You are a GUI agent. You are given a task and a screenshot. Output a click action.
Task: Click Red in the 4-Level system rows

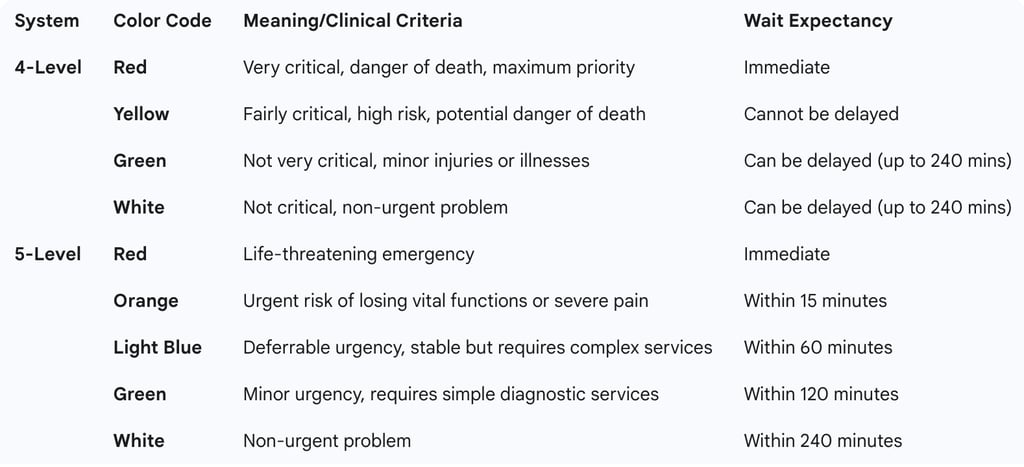point(130,67)
